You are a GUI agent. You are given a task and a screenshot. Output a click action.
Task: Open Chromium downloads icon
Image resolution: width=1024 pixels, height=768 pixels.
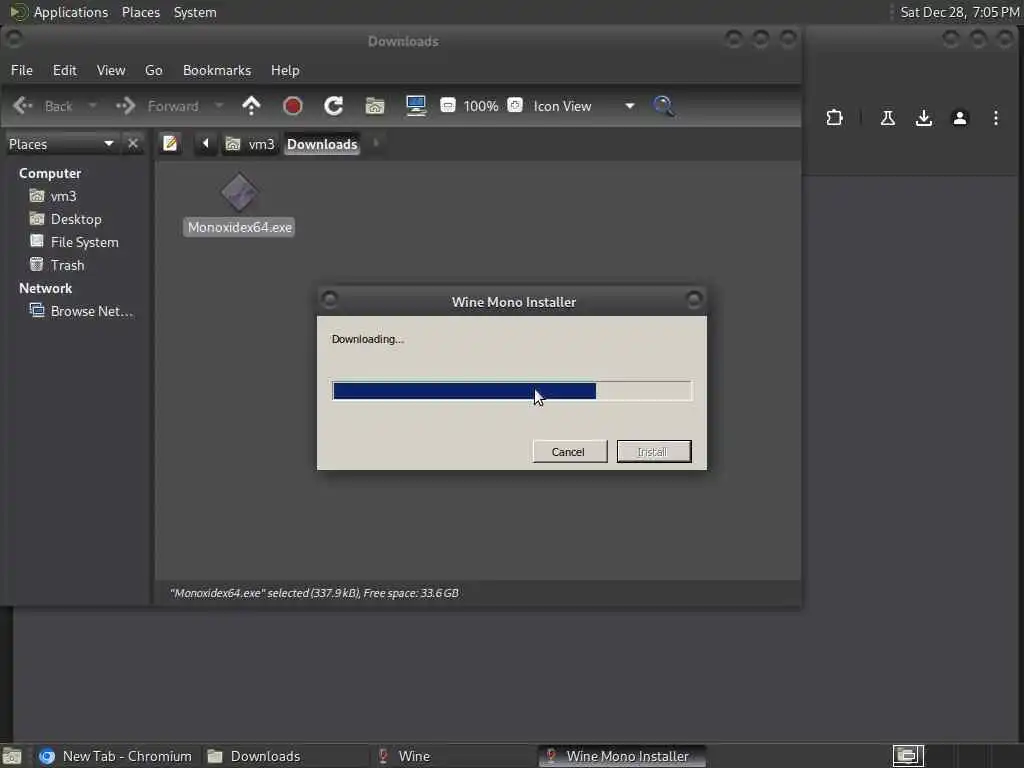point(923,118)
